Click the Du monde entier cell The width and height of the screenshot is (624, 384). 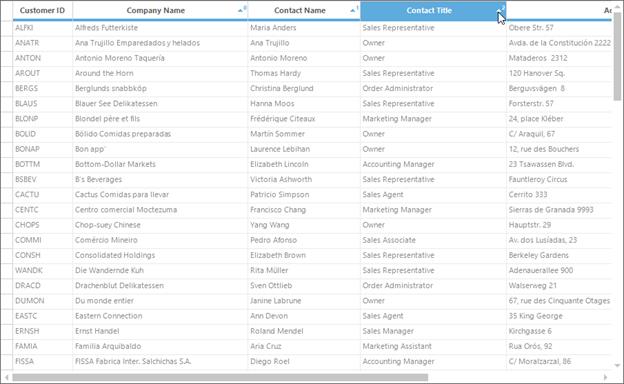[x=160, y=301]
